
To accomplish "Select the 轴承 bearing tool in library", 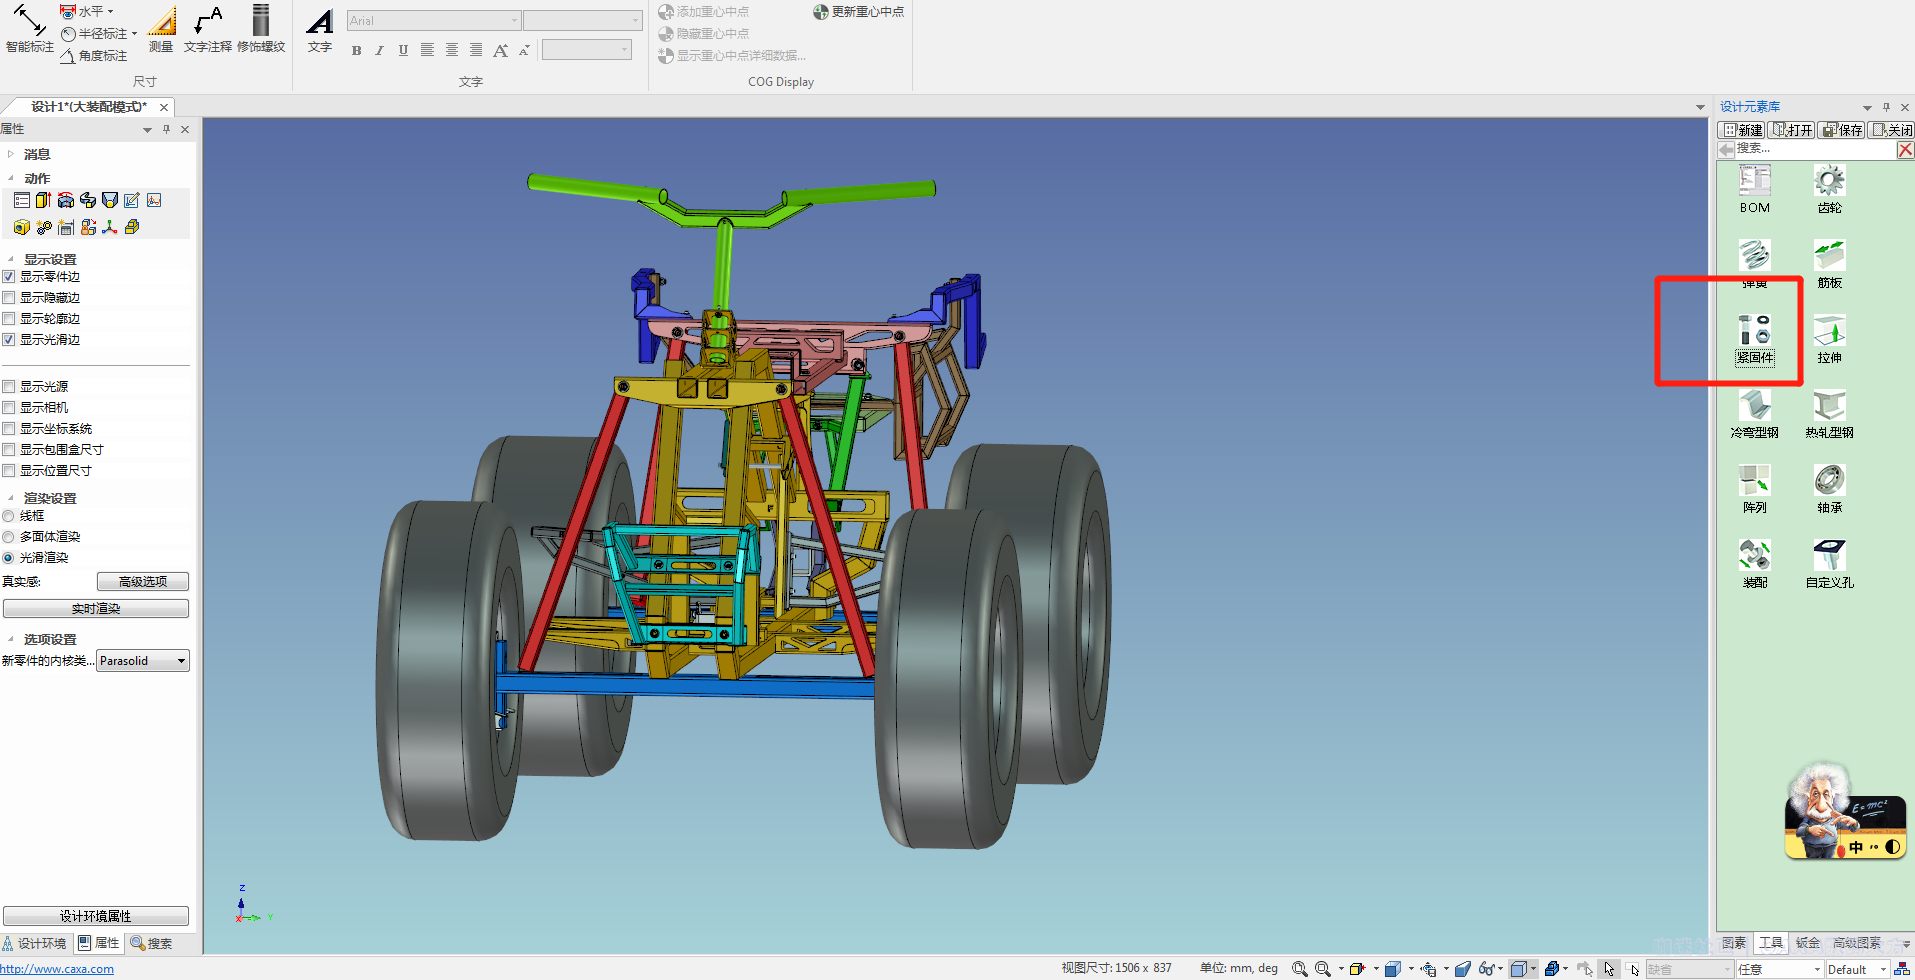I will point(1830,489).
